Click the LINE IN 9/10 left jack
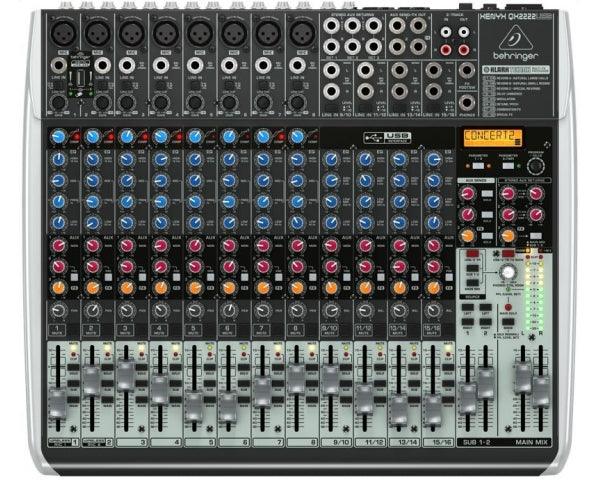600x480 pixels. [331, 71]
